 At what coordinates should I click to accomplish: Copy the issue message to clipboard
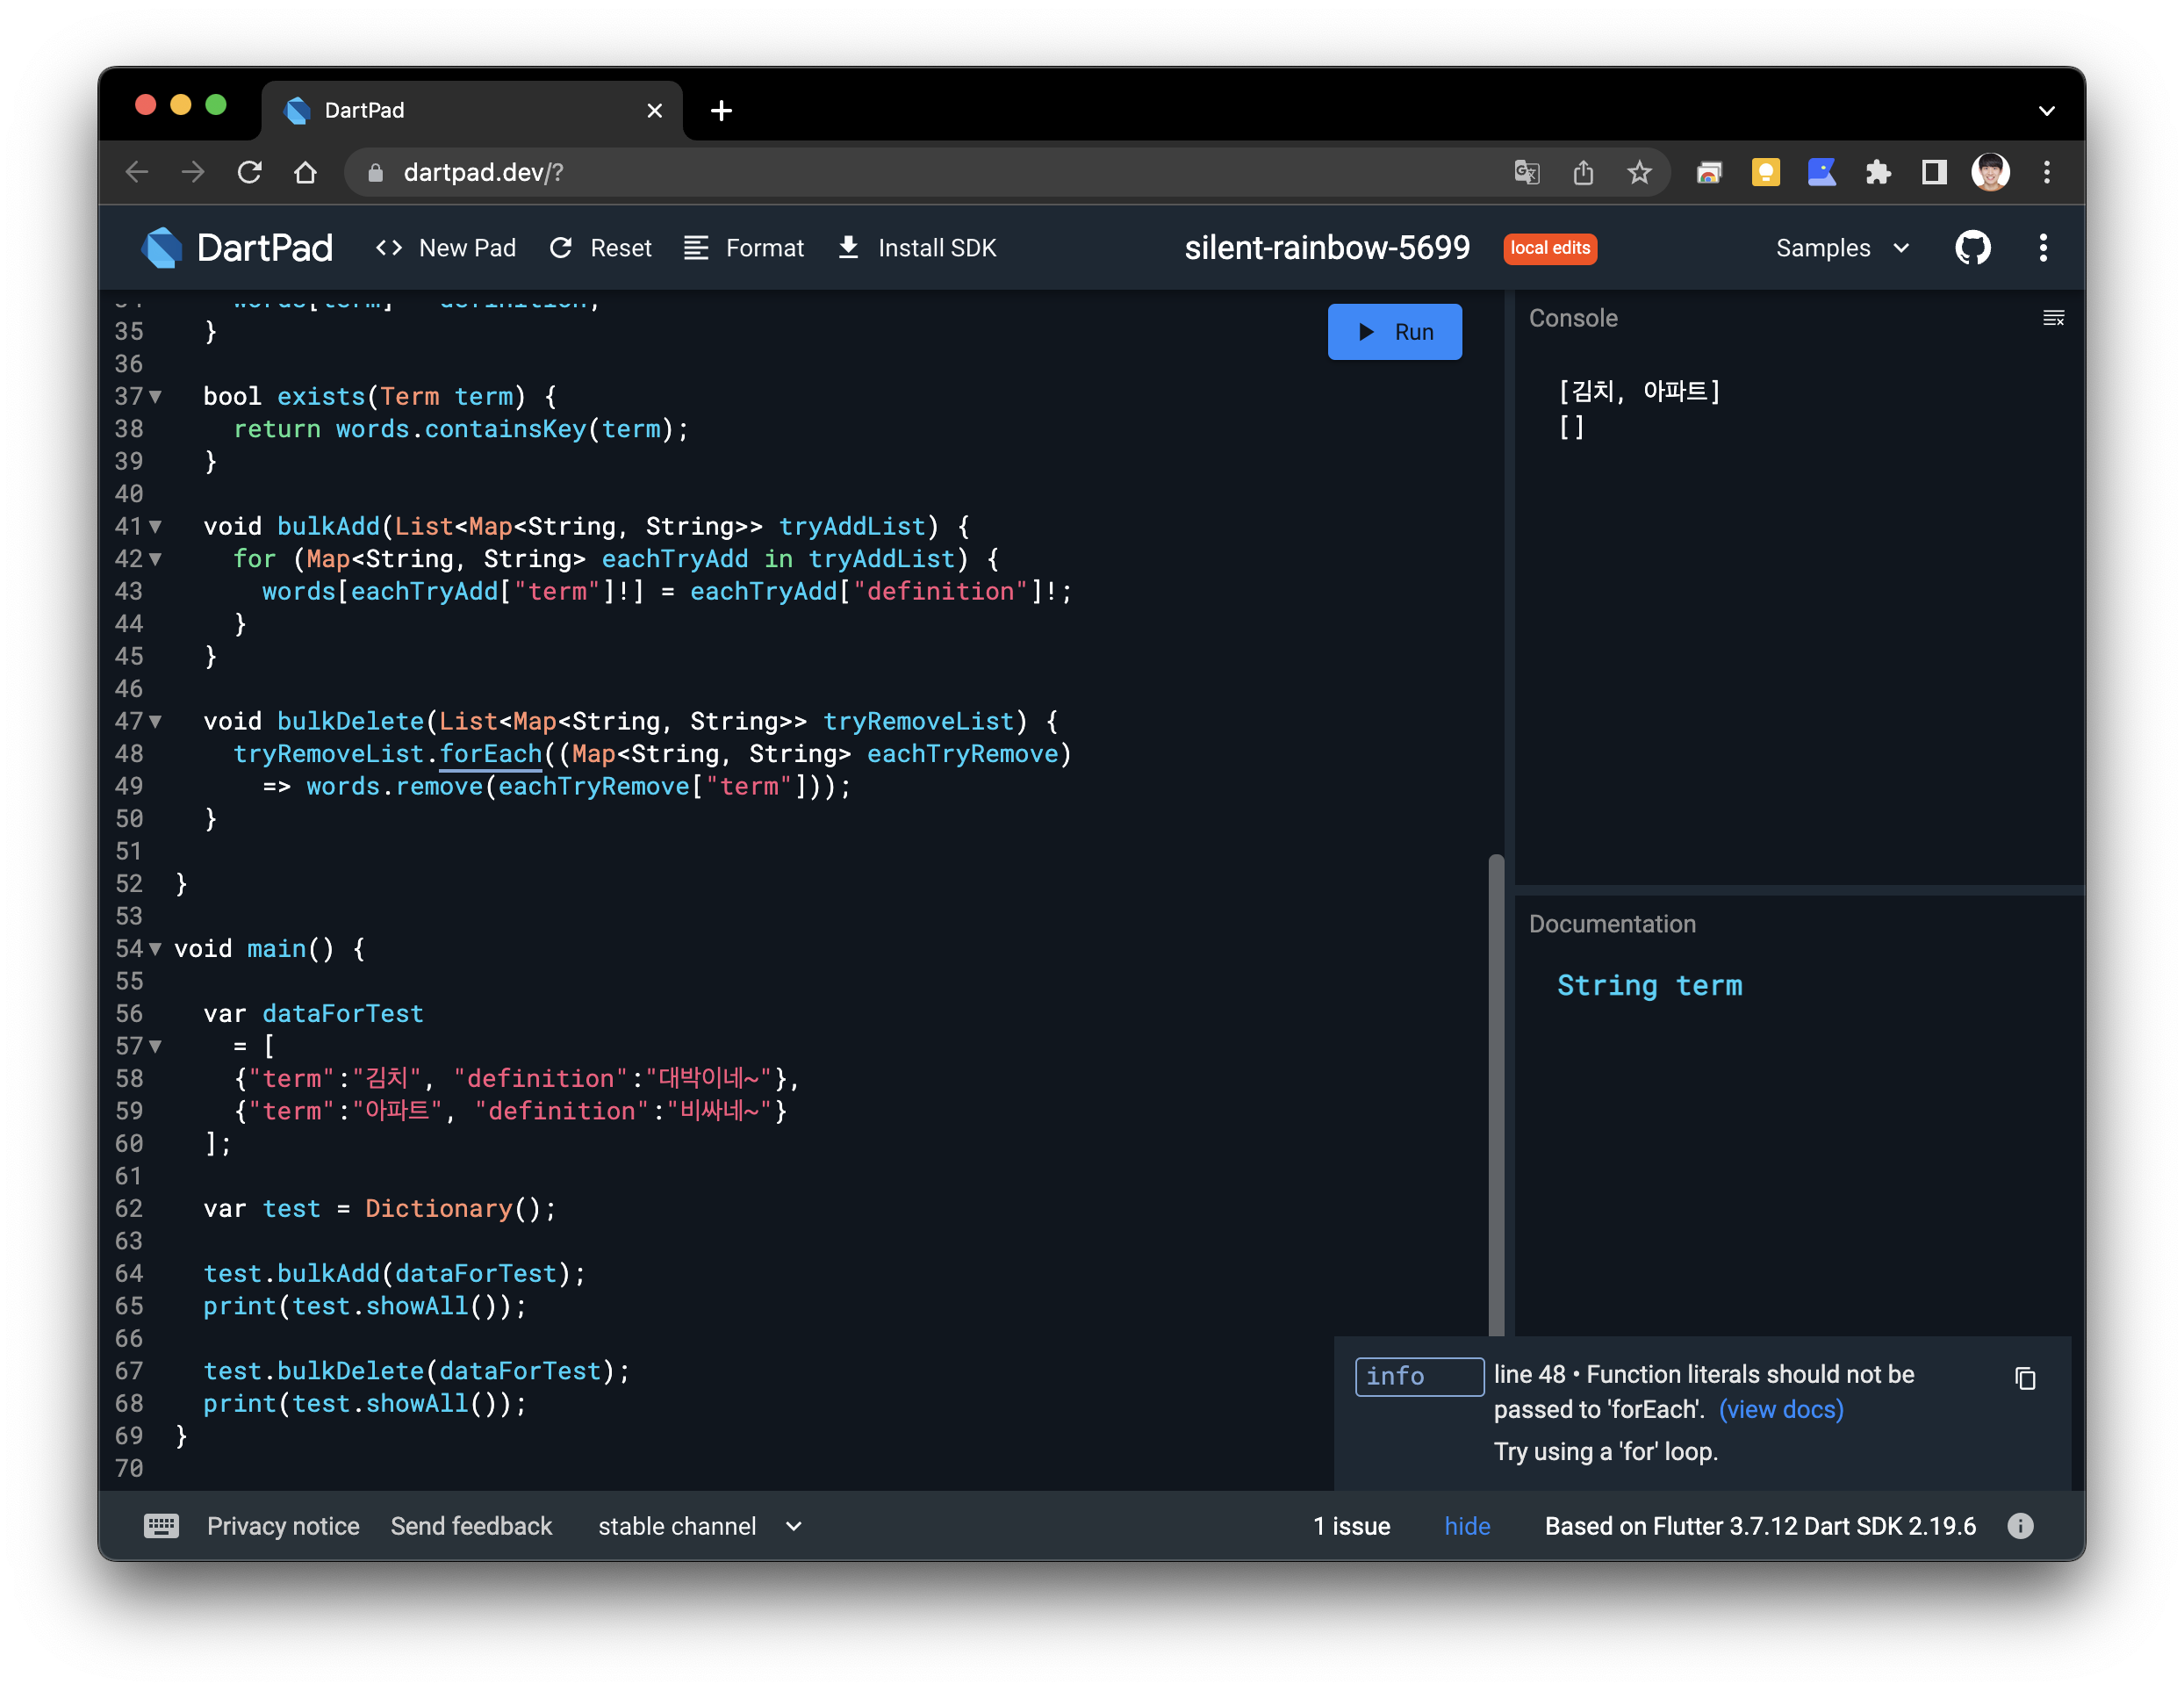coord(2025,1379)
